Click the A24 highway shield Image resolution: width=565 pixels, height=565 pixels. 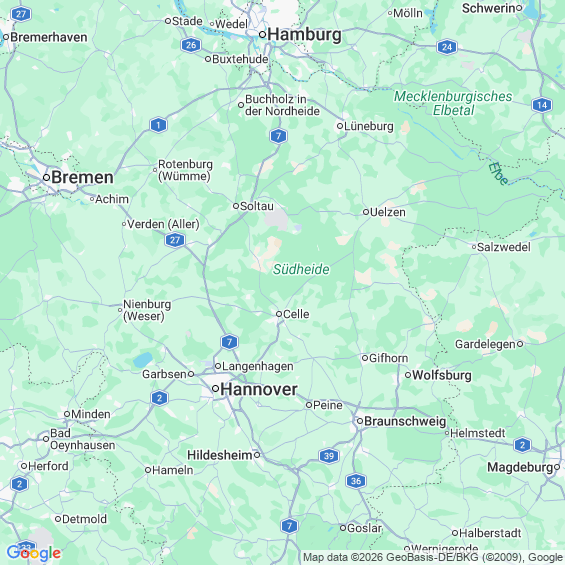click(x=447, y=47)
